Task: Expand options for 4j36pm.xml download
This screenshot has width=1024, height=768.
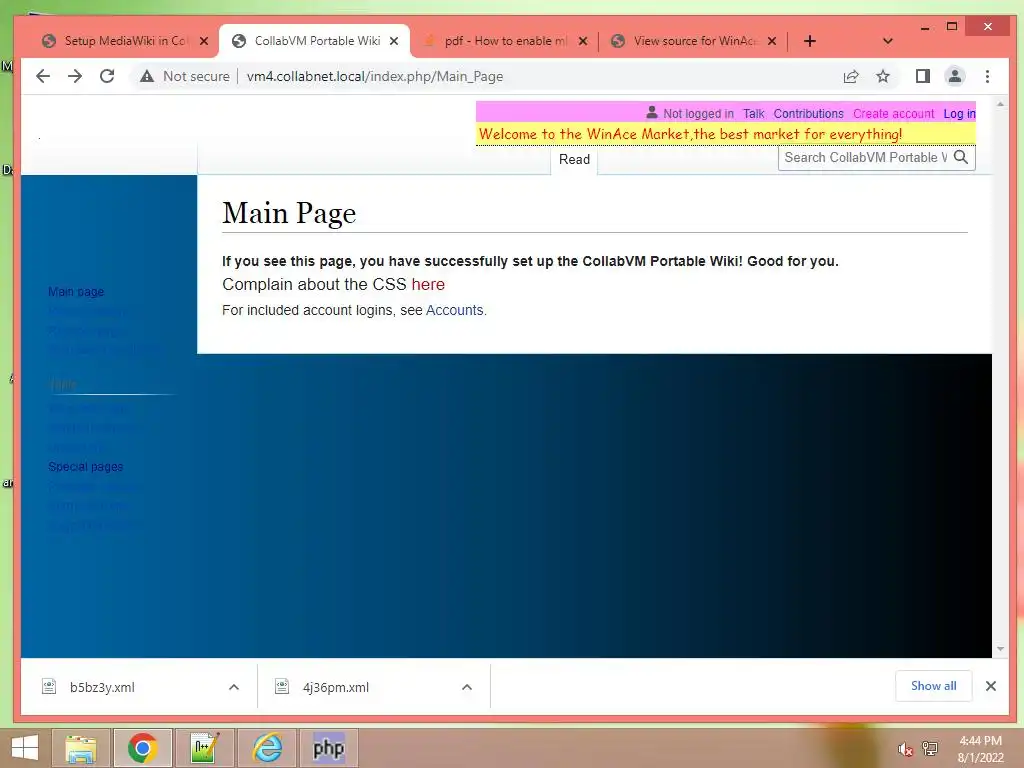Action: (x=467, y=687)
